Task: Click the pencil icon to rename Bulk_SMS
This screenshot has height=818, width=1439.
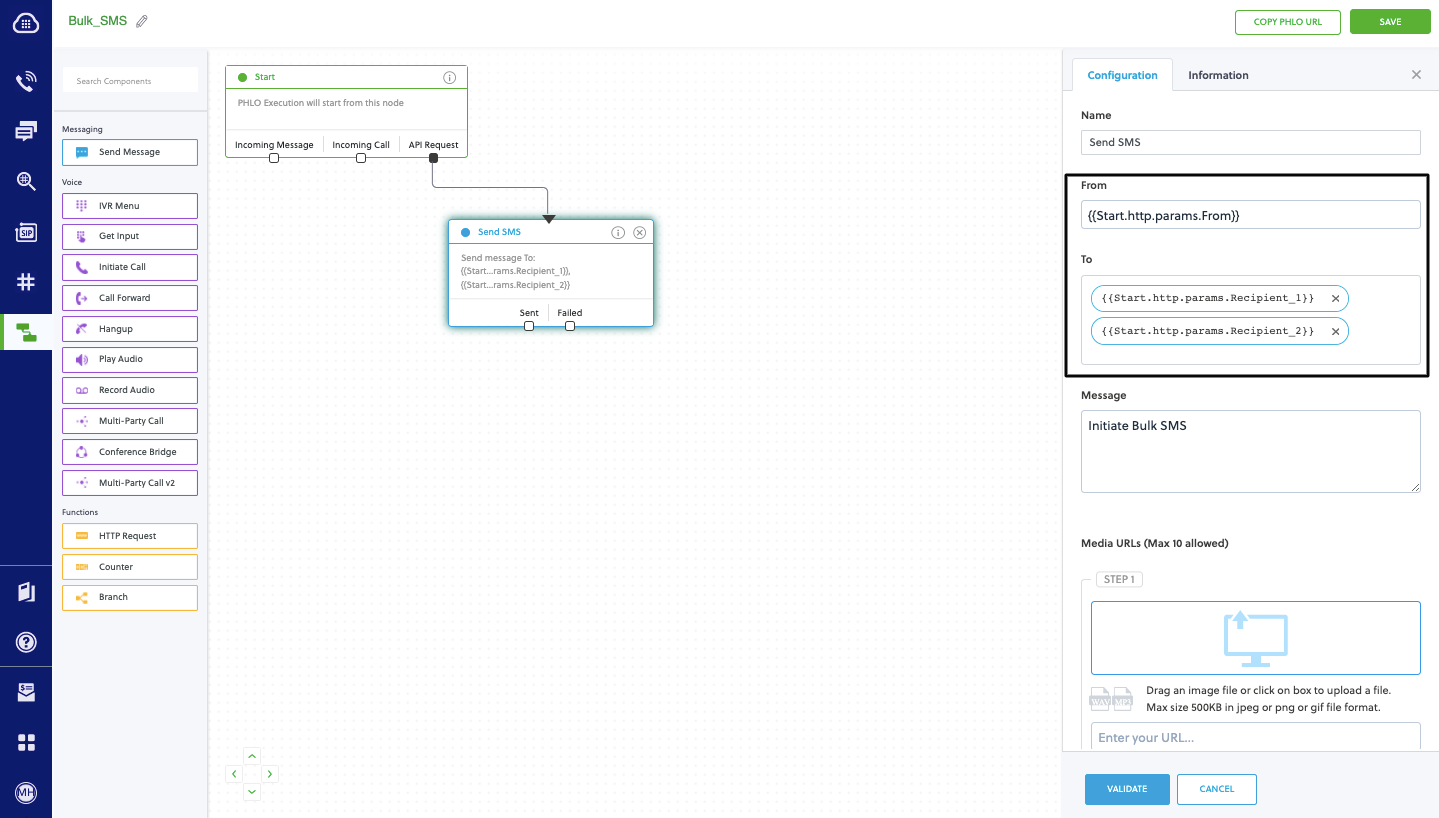Action: pos(140,19)
